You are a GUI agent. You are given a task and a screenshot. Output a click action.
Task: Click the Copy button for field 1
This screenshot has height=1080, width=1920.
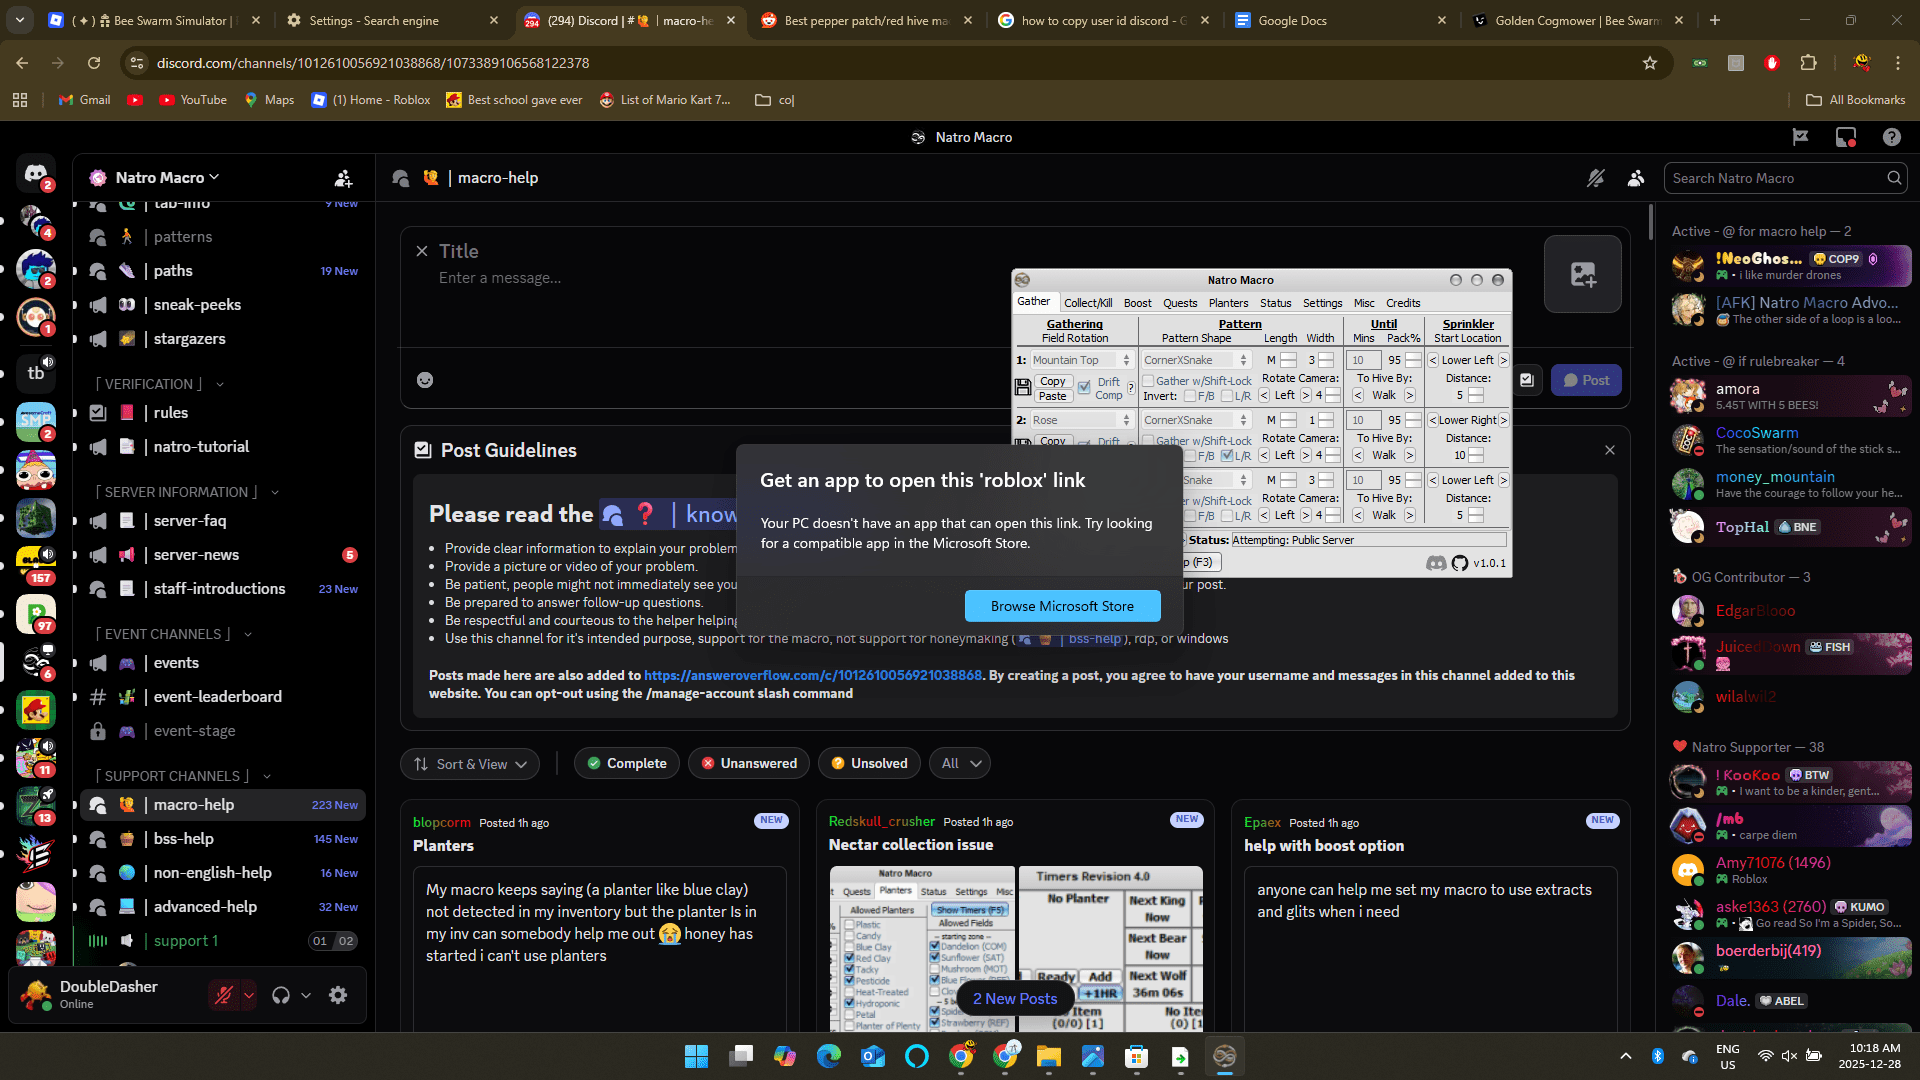click(x=1053, y=381)
